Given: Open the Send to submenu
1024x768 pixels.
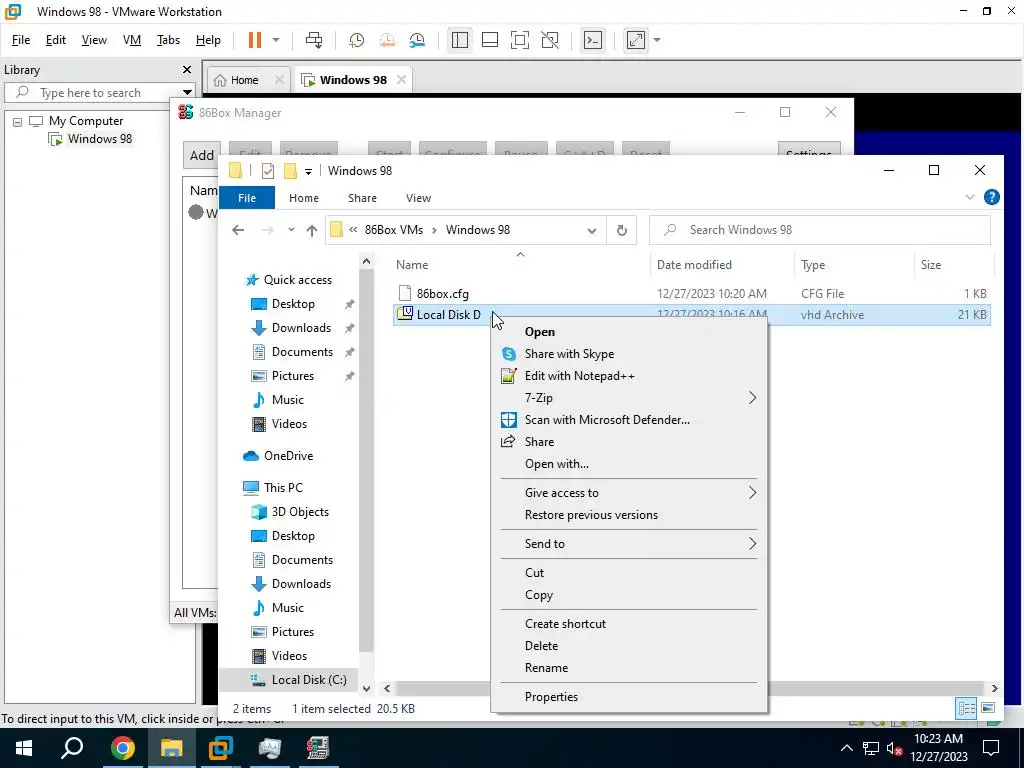Looking at the screenshot, I should pyautogui.click(x=630, y=544).
